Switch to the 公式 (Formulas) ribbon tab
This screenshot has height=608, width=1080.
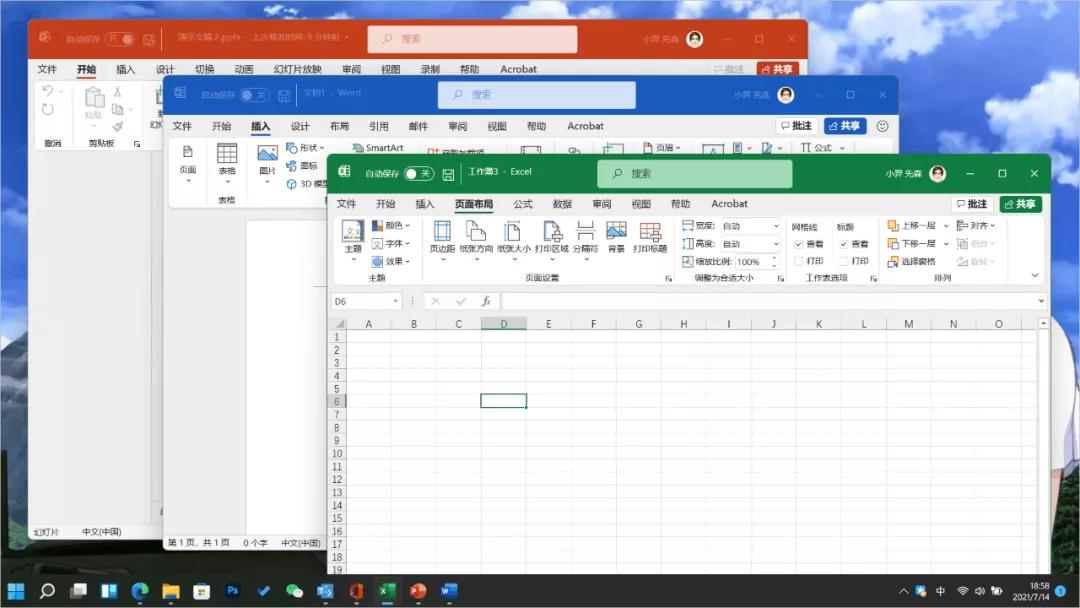coord(523,204)
